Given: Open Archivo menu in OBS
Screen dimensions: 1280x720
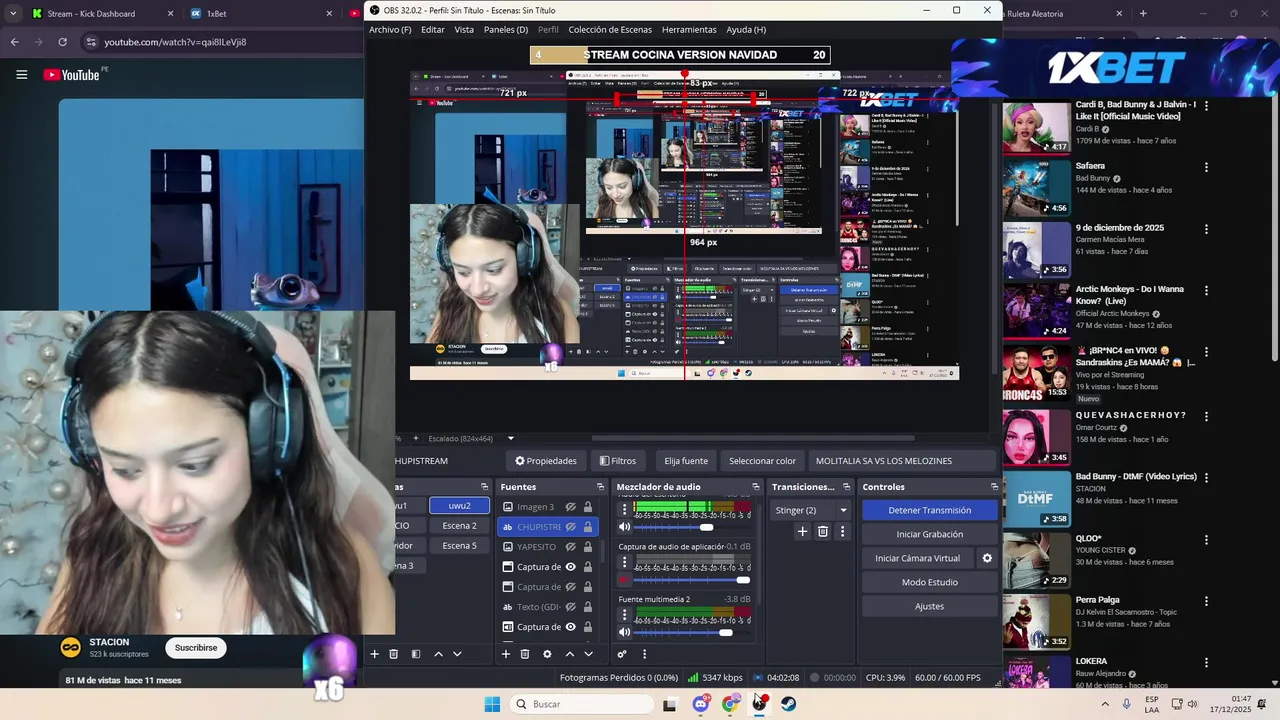Looking at the screenshot, I should click(x=390, y=30).
